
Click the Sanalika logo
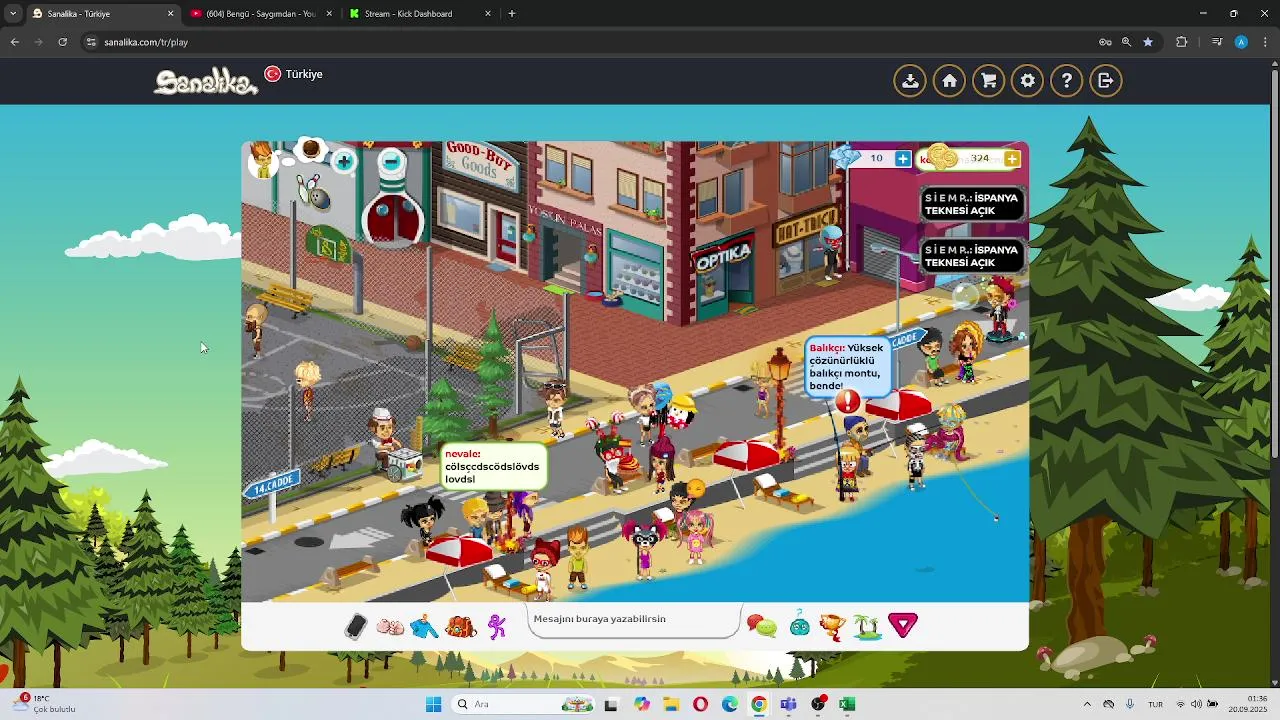click(x=206, y=81)
